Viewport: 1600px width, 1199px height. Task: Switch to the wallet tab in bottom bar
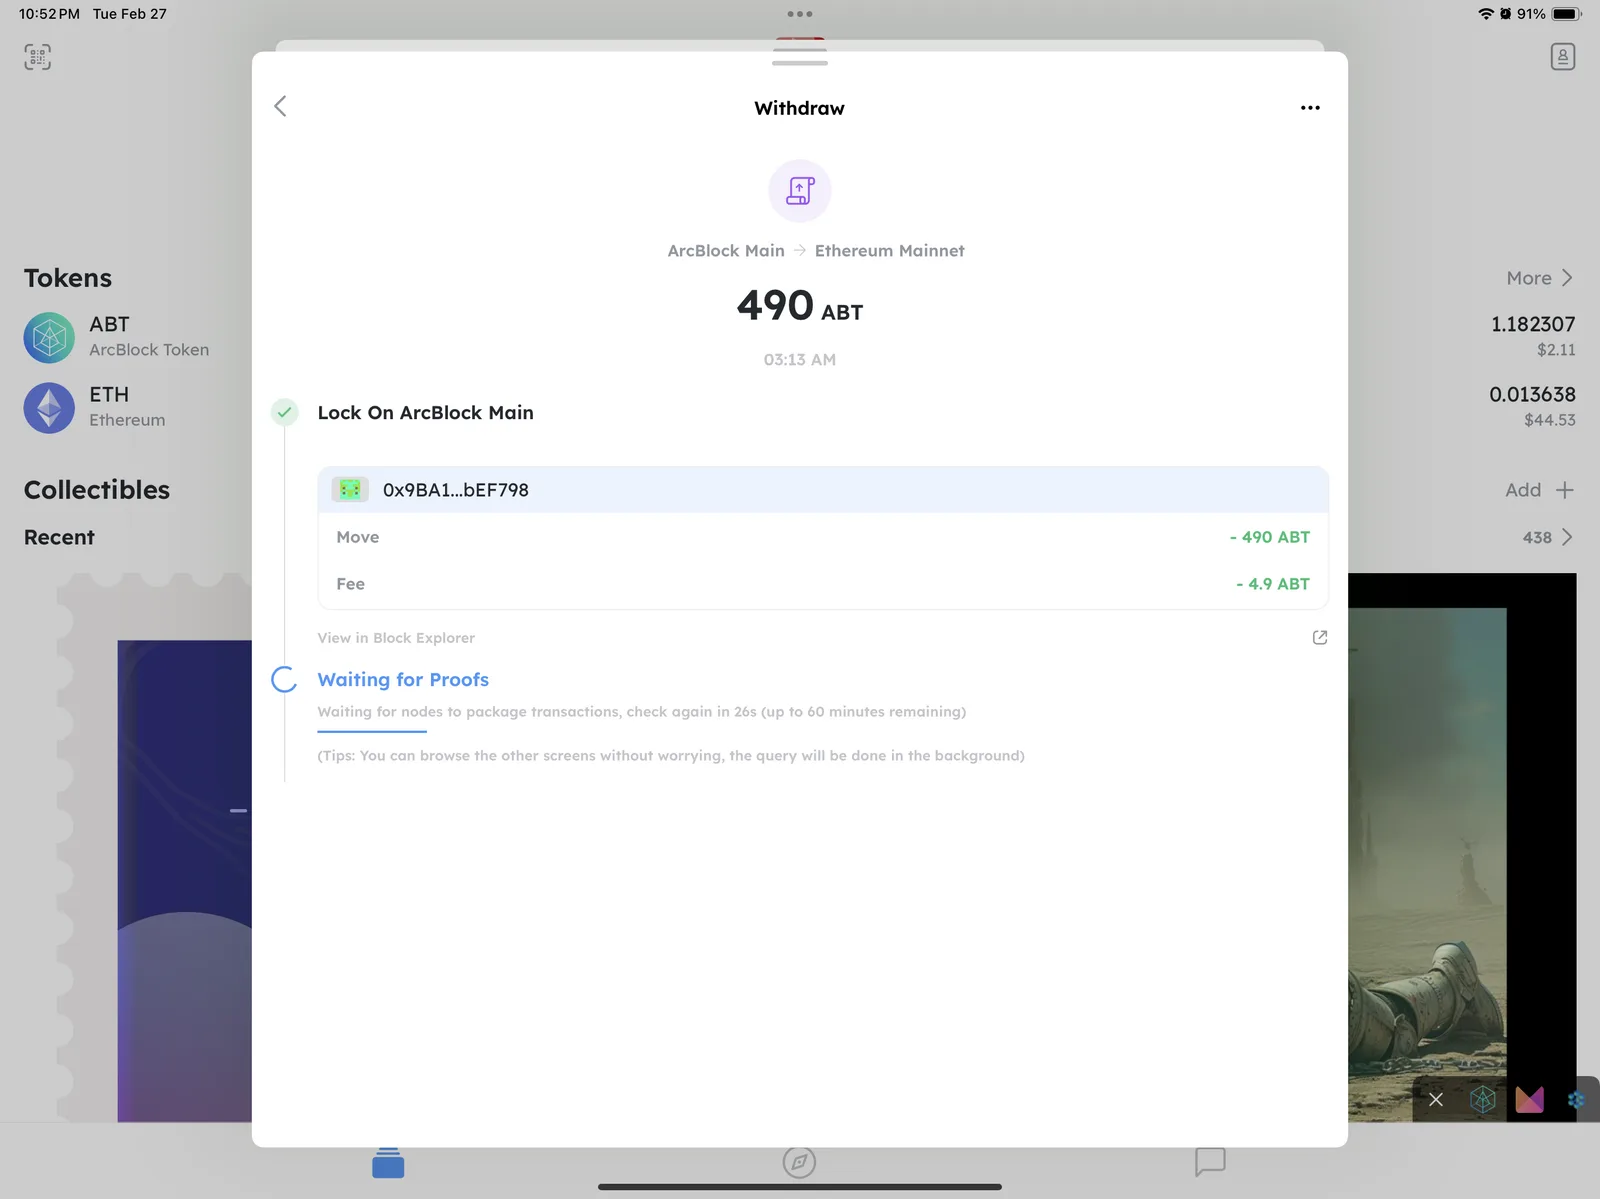[x=388, y=1162]
